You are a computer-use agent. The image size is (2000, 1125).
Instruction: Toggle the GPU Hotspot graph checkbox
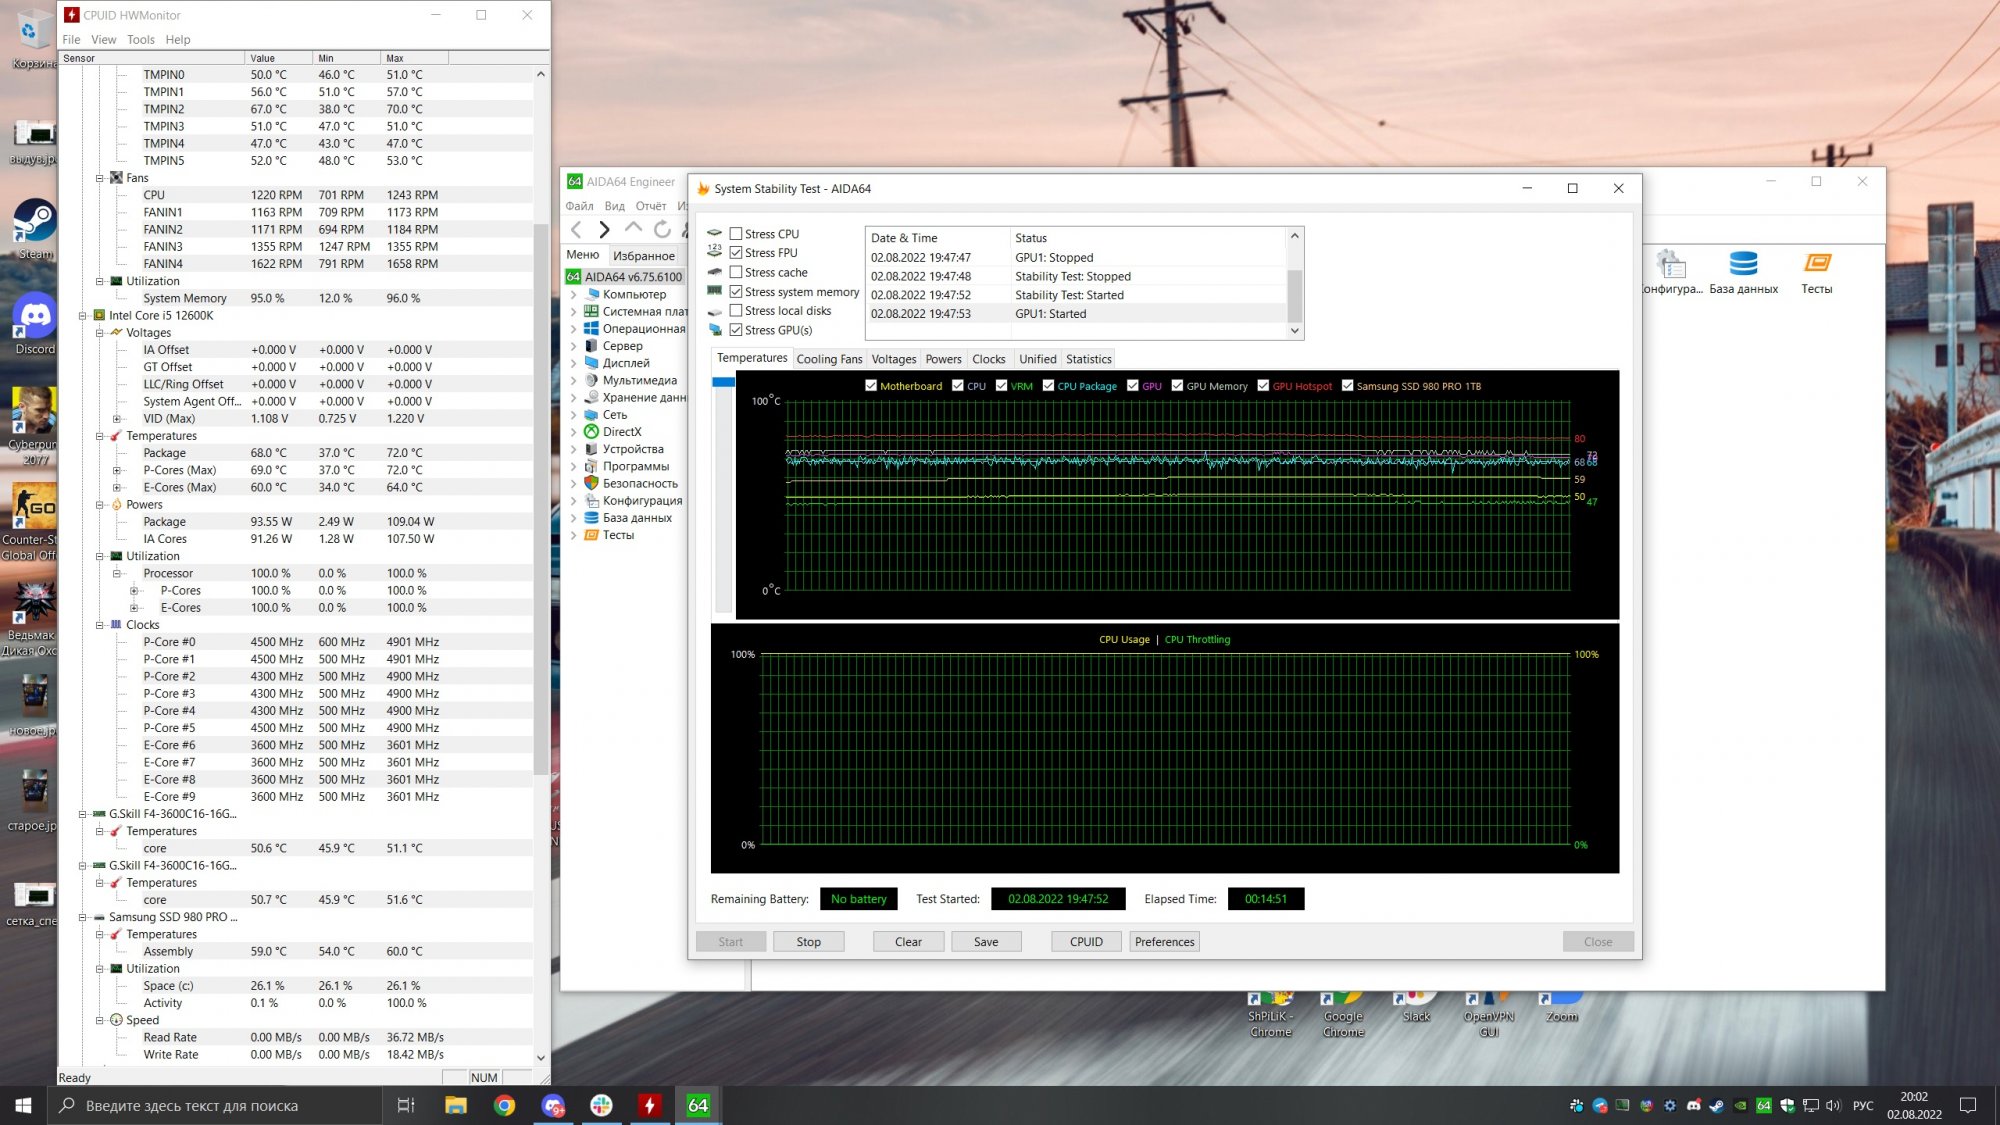click(x=1263, y=386)
